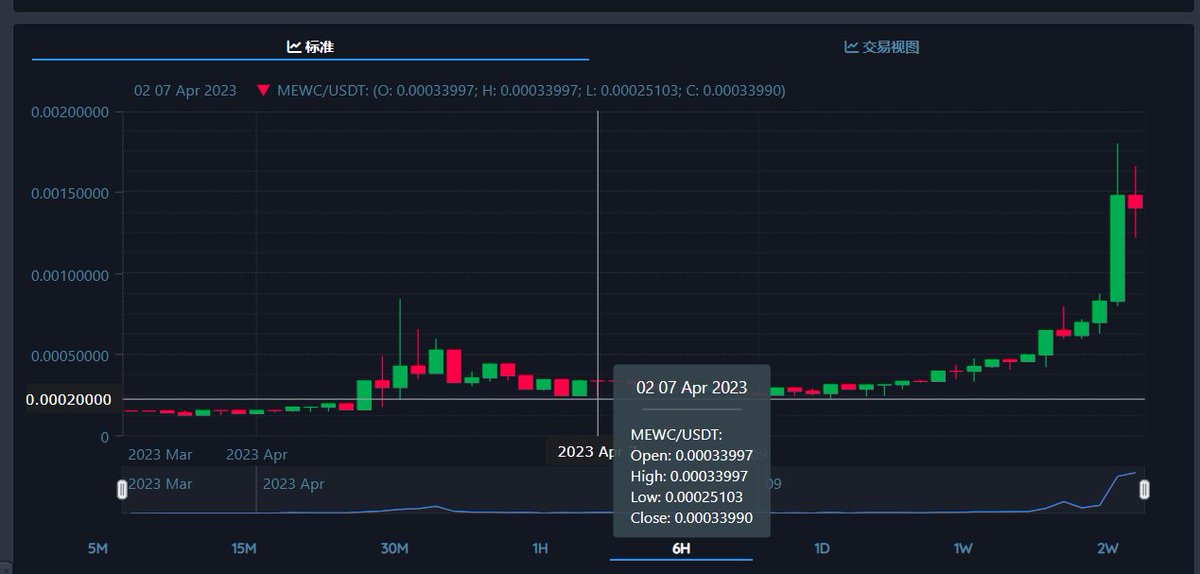Click the tall green candle reaching 0.0015
Screen dimensions: 1200x574
[x=1117, y=248]
